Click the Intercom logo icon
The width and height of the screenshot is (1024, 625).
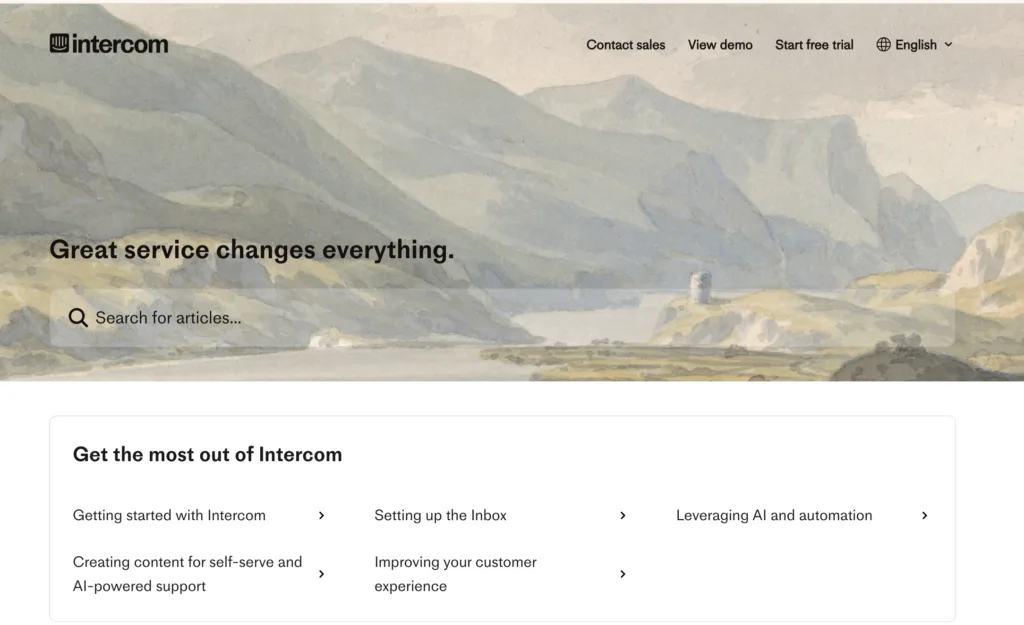click(60, 43)
